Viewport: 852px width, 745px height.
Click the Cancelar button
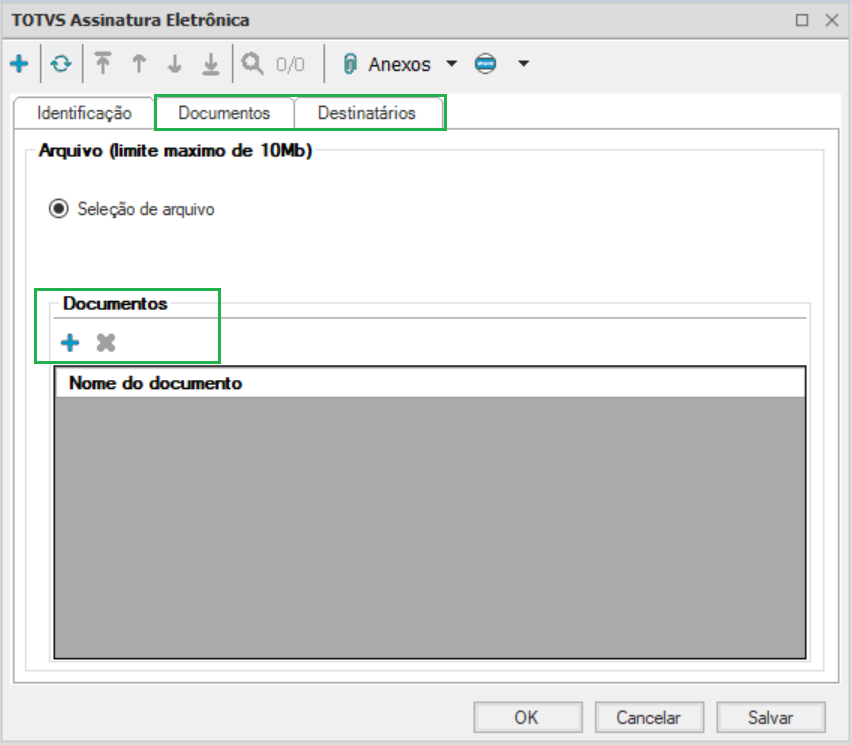649,717
